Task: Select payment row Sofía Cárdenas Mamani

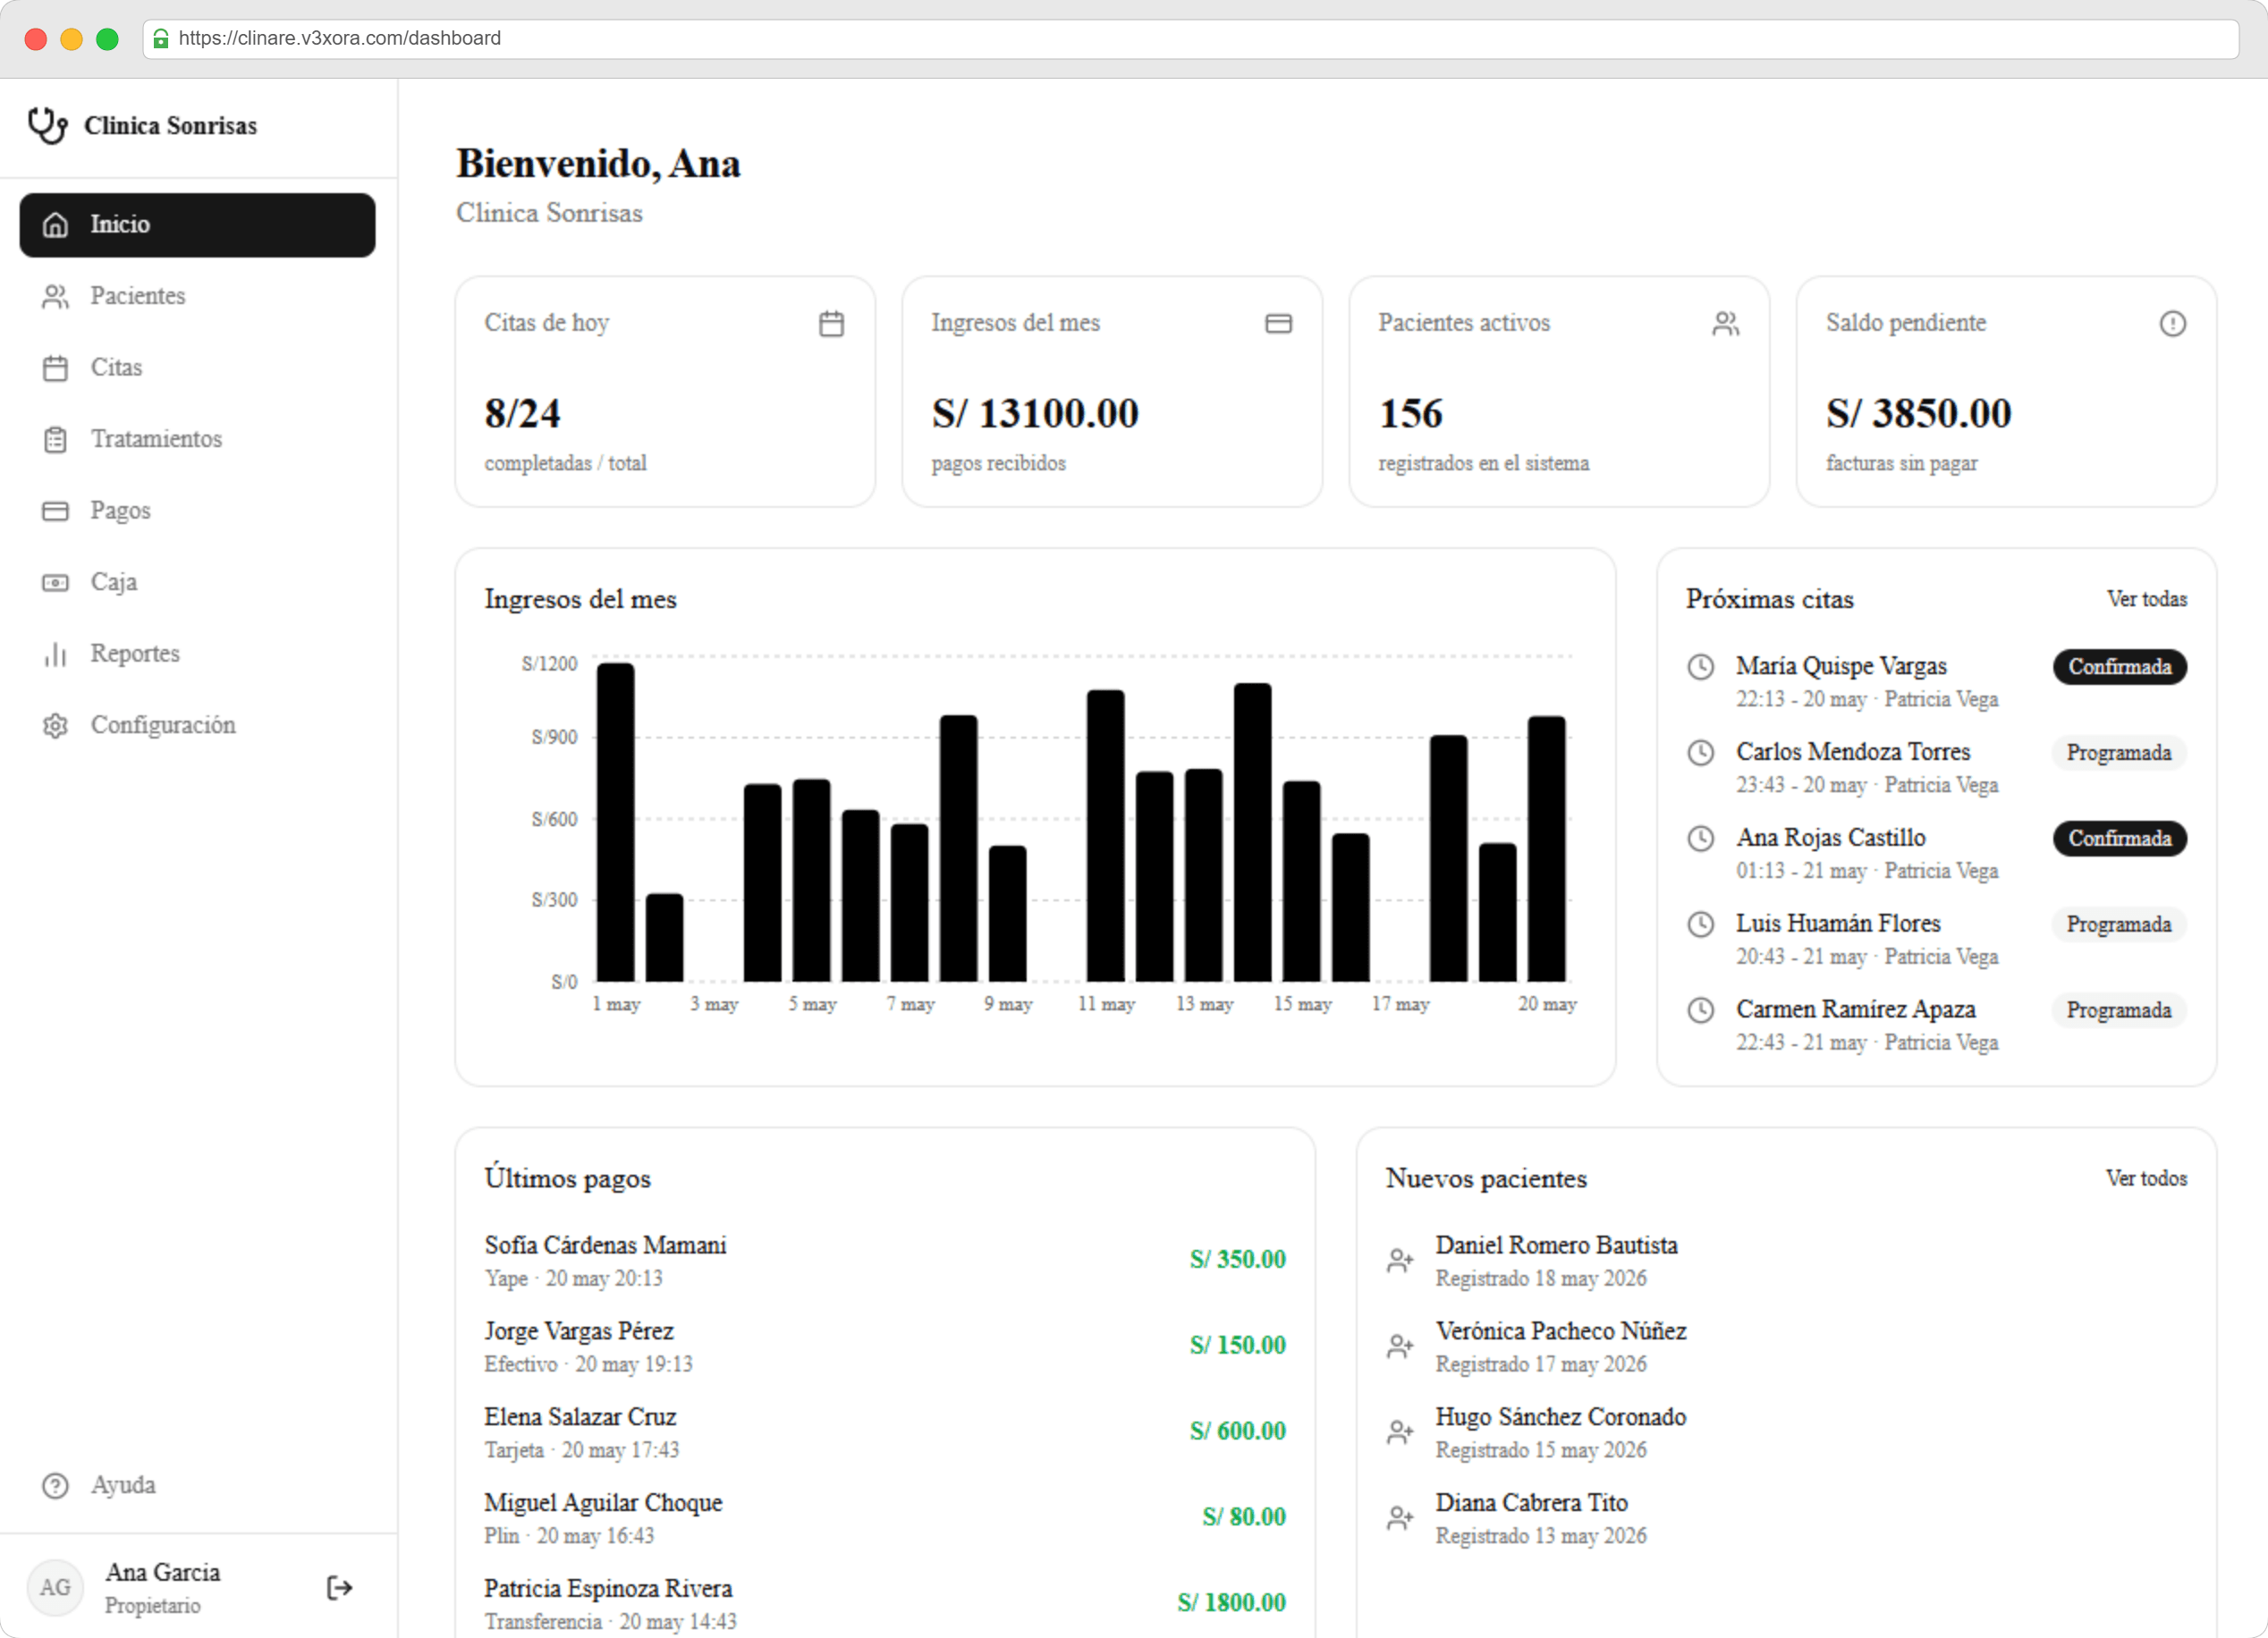Action: [x=885, y=1261]
